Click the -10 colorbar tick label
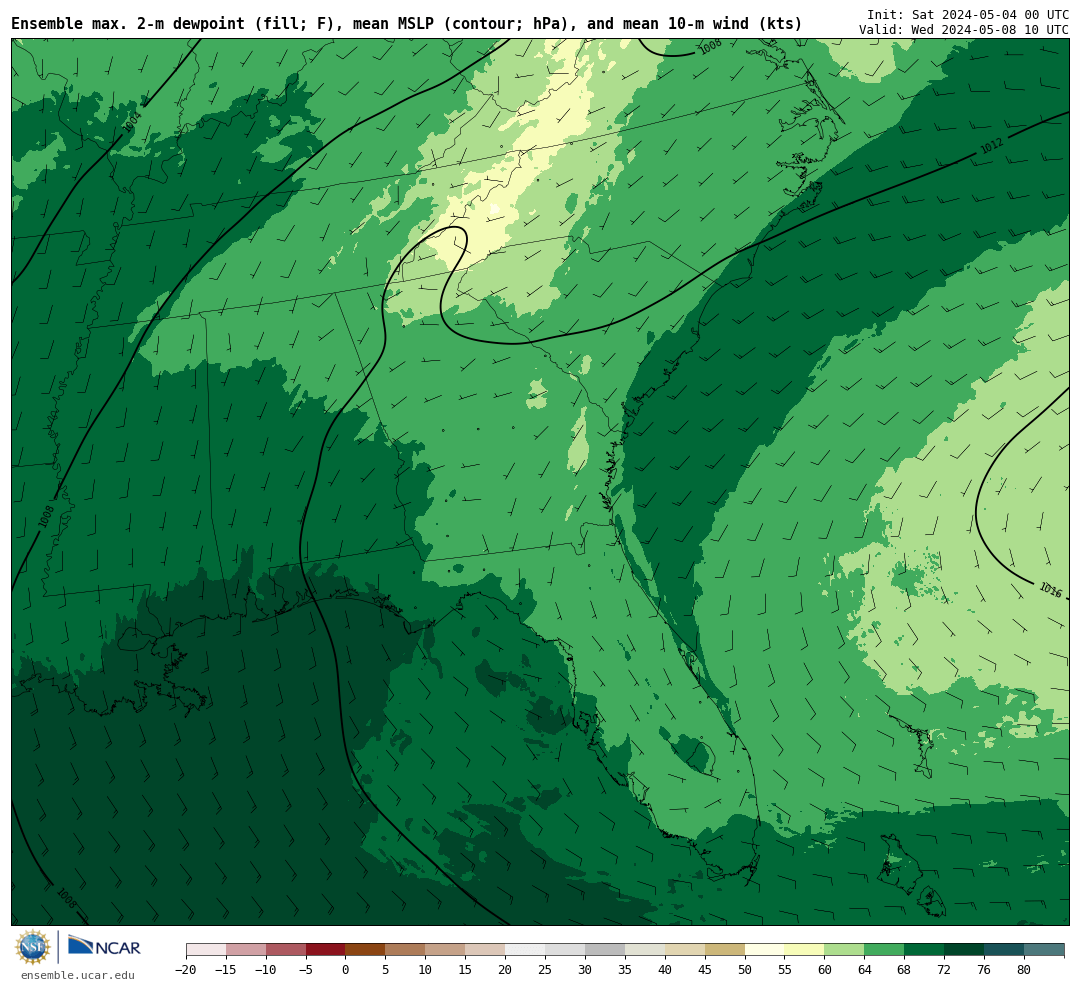 click(x=266, y=969)
